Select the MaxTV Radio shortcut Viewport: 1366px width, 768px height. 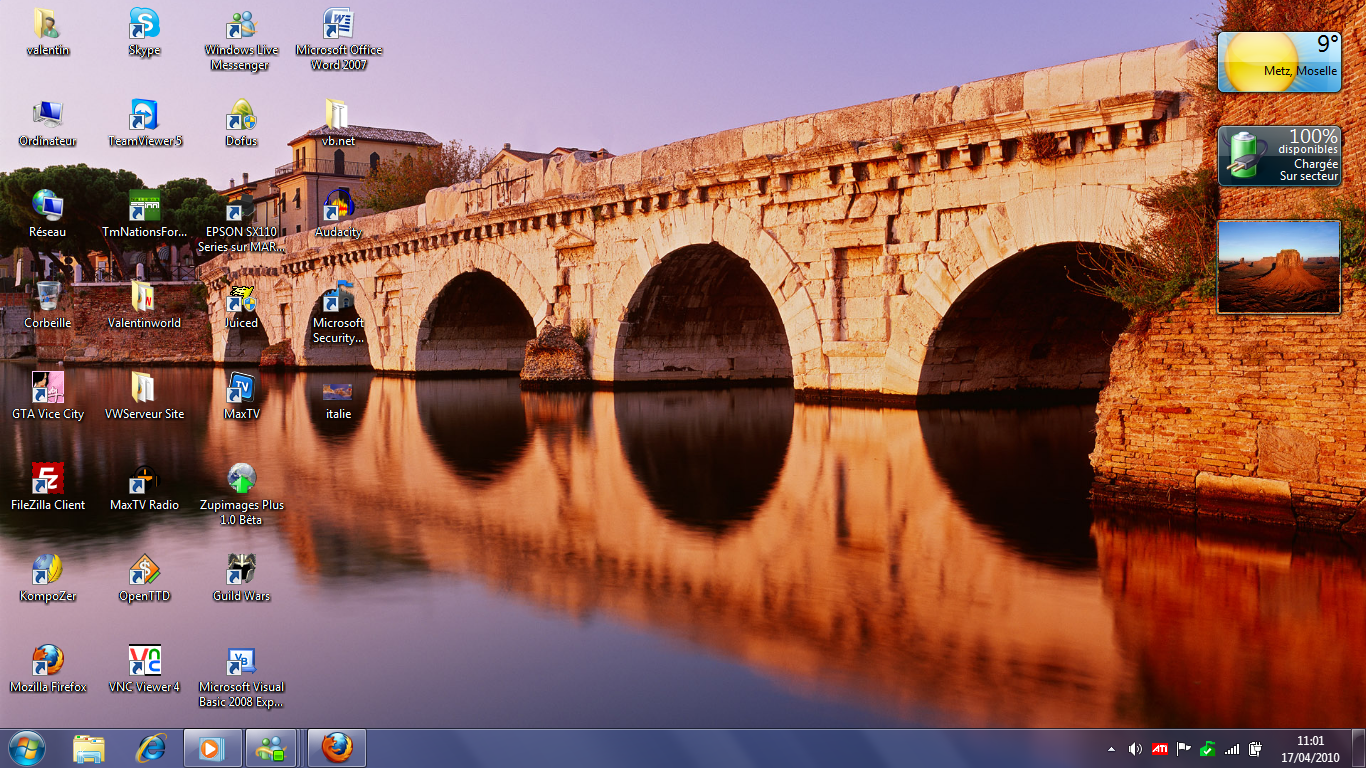[145, 487]
